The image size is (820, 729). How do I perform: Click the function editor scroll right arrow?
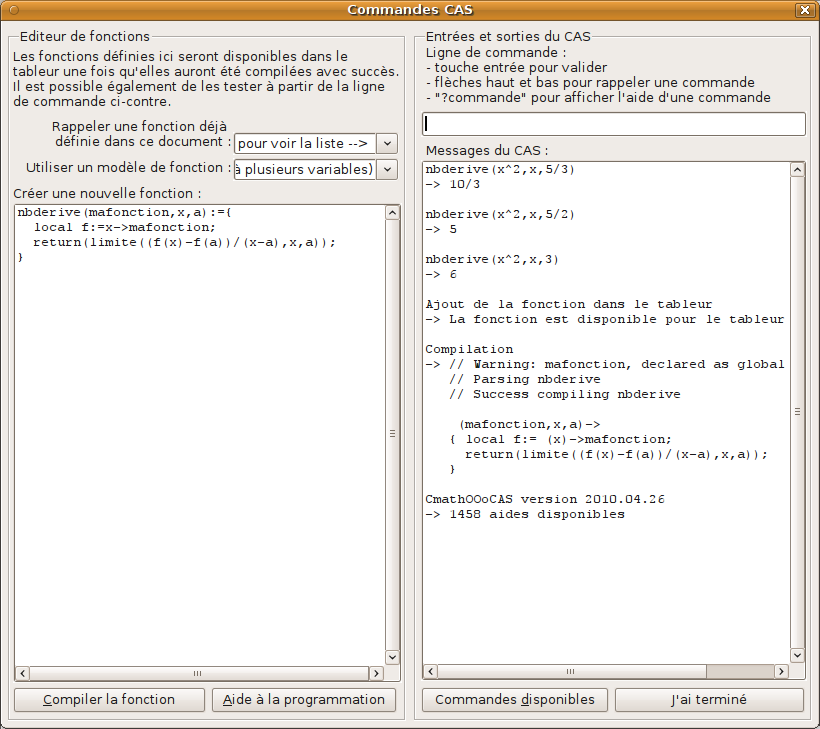click(376, 674)
